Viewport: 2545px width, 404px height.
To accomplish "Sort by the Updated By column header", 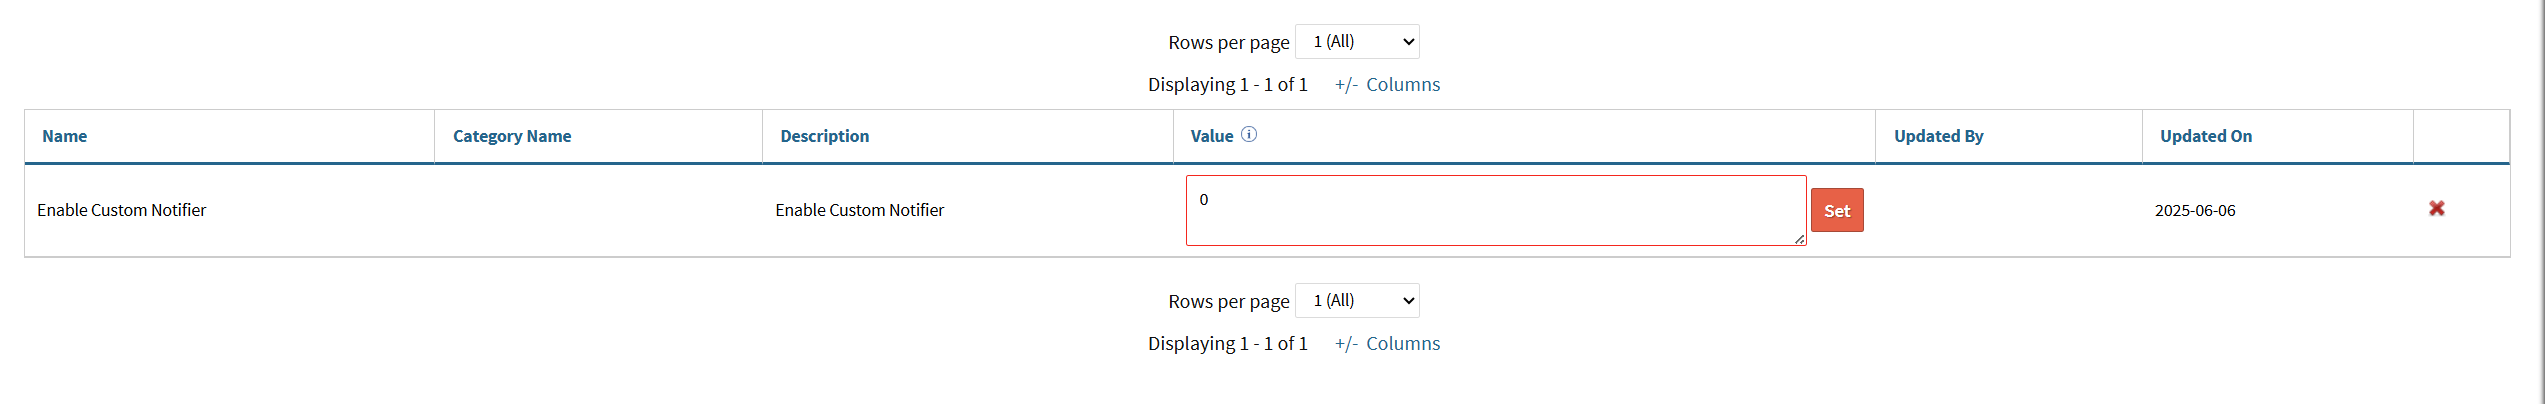I will [x=1938, y=136].
